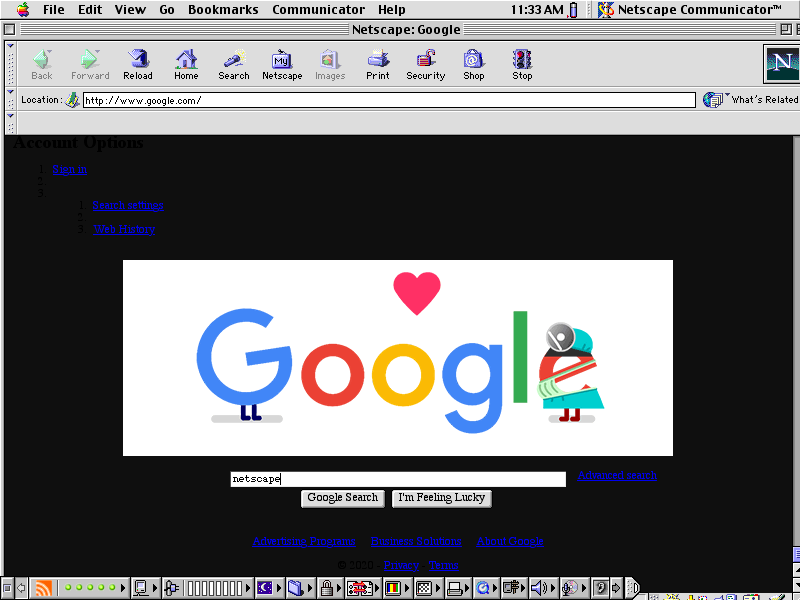The width and height of the screenshot is (800, 600).
Task: Open the printer control strip module
Action: (x=457, y=588)
